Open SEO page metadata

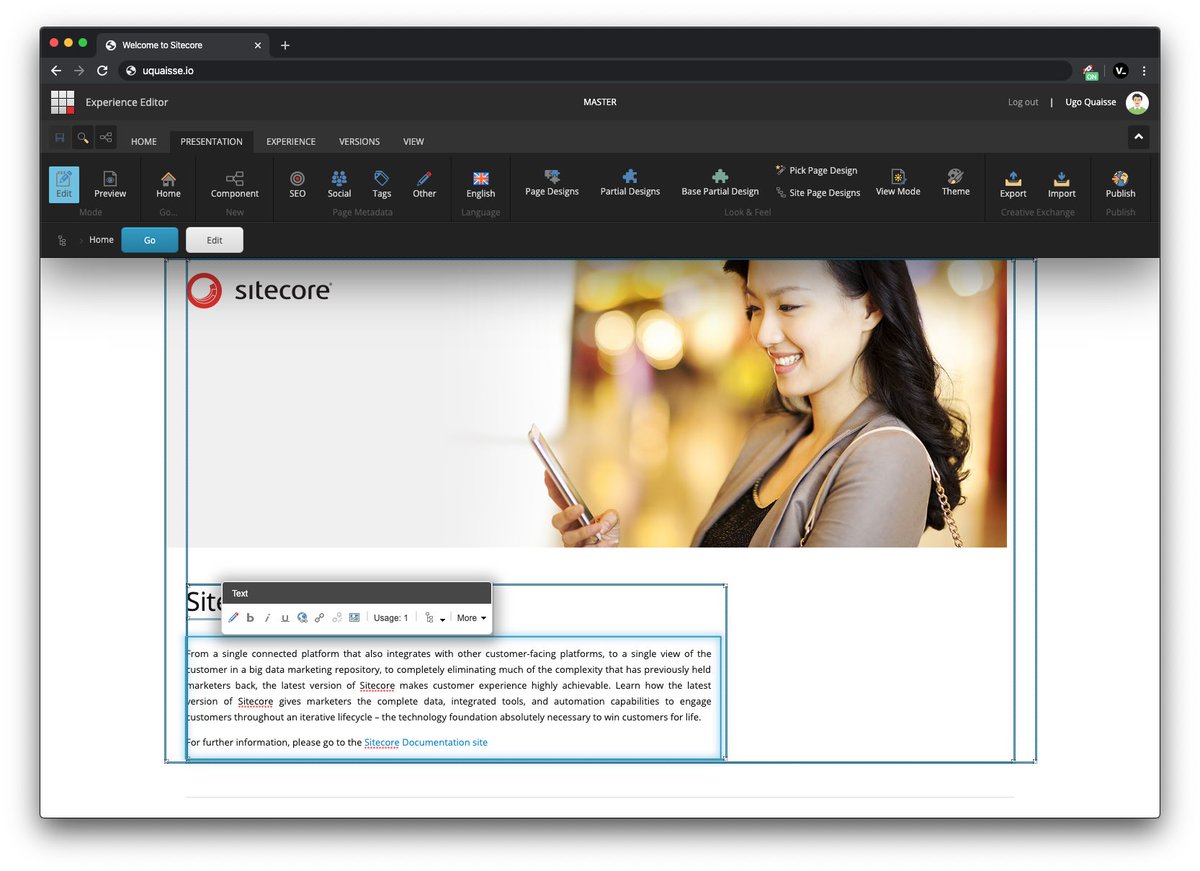[x=298, y=185]
